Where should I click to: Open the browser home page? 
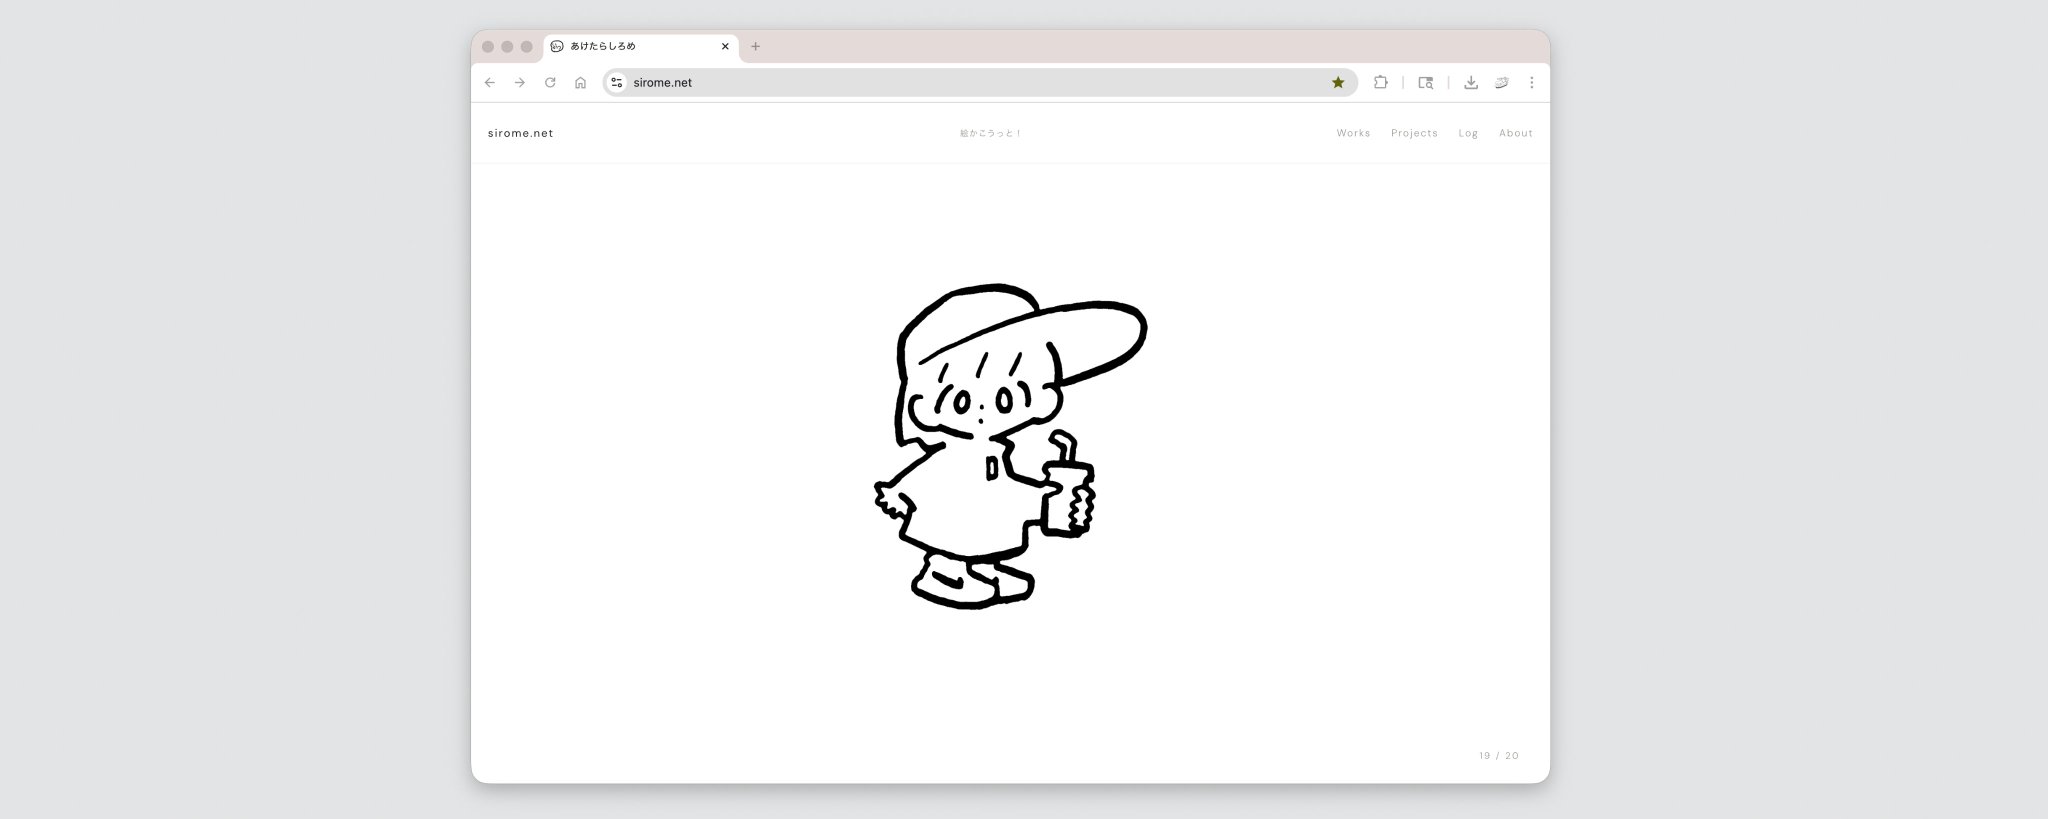tap(580, 83)
